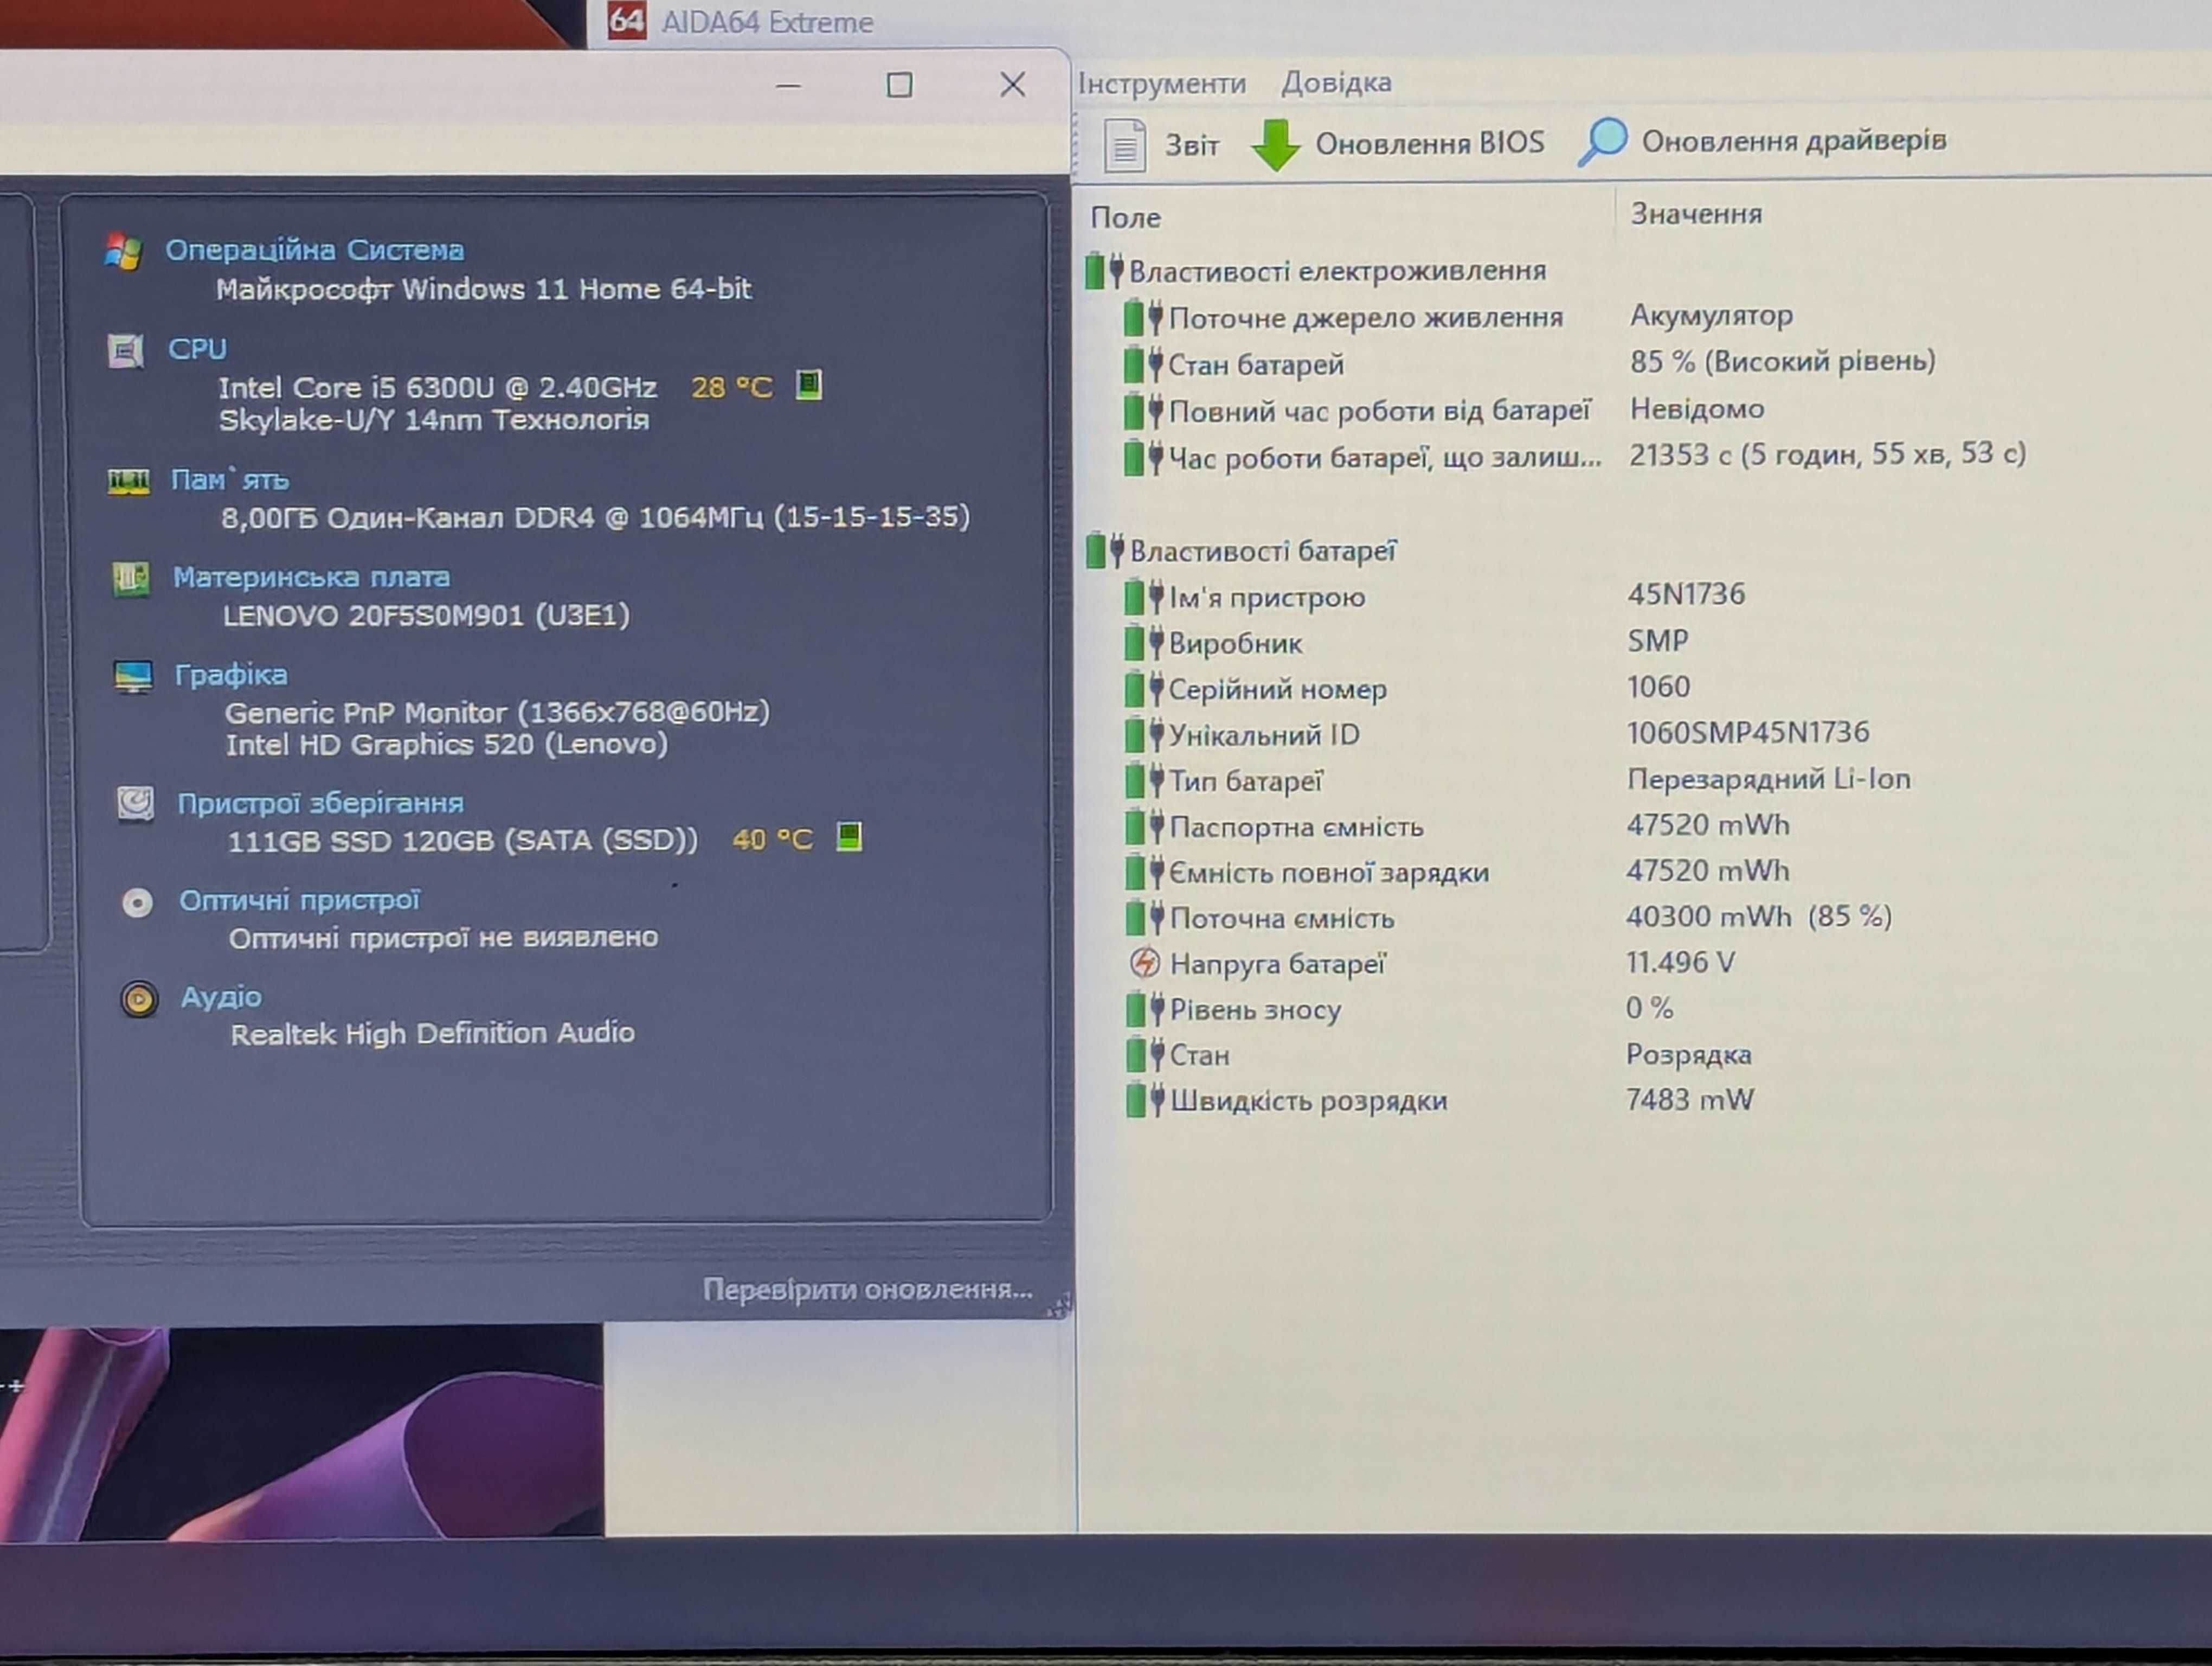Click battery icon beside Паспортна ємність

[1144, 827]
